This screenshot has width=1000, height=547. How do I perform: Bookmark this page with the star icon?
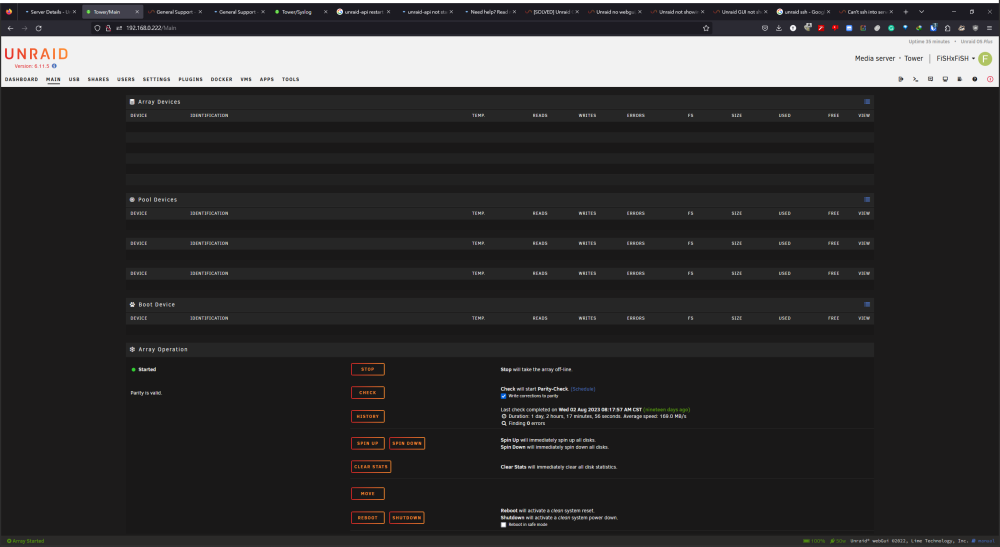click(706, 28)
